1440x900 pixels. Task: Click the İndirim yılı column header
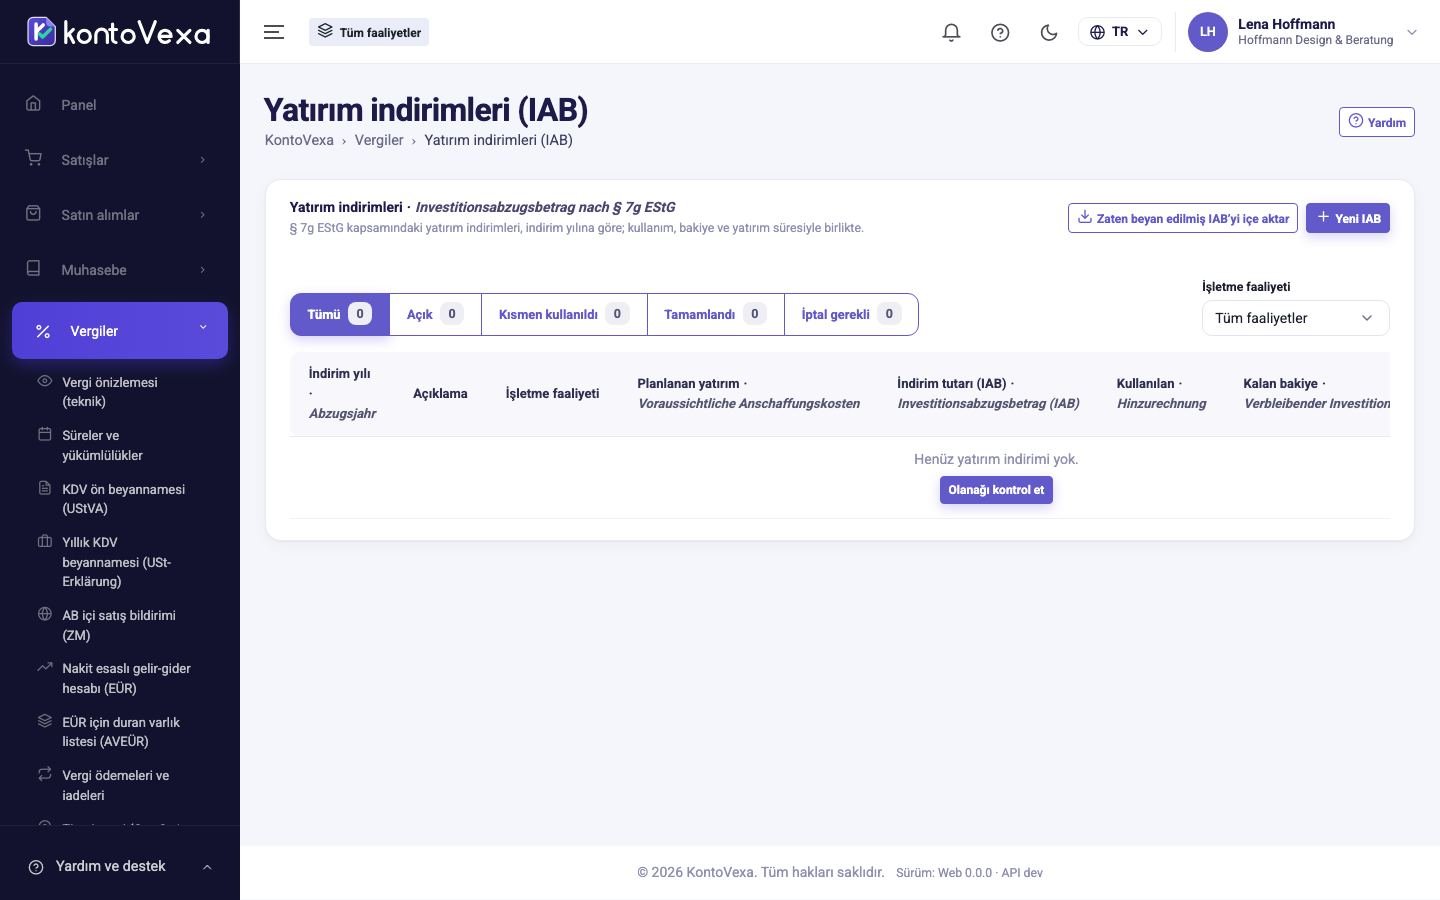click(343, 393)
